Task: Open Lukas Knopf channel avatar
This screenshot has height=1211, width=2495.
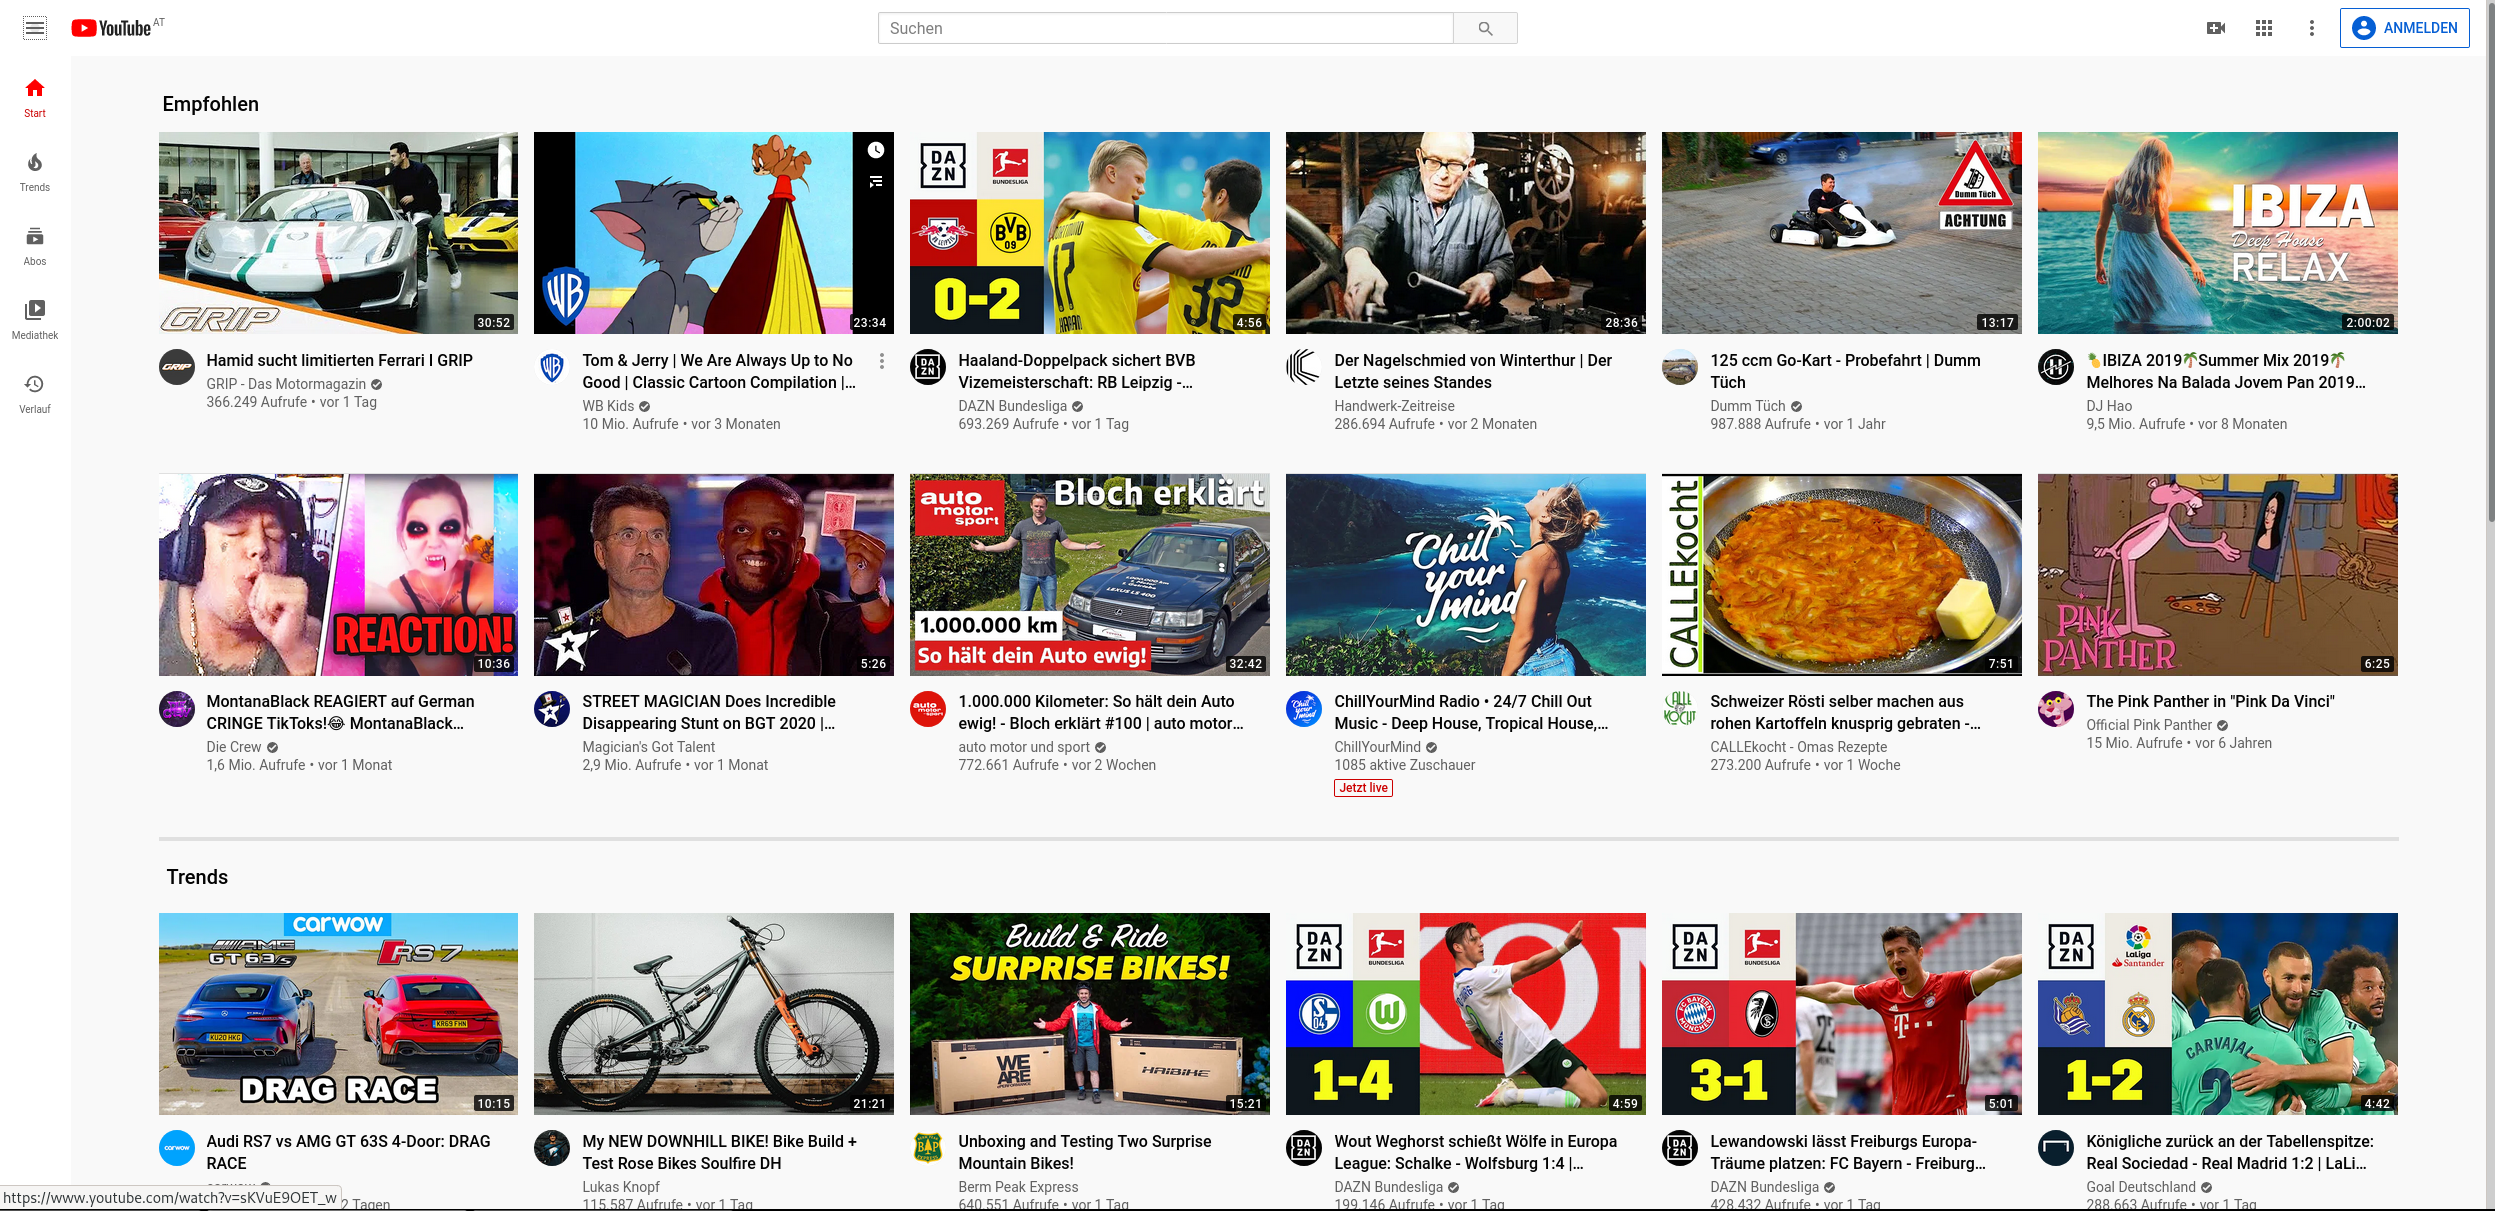Action: click(552, 1148)
